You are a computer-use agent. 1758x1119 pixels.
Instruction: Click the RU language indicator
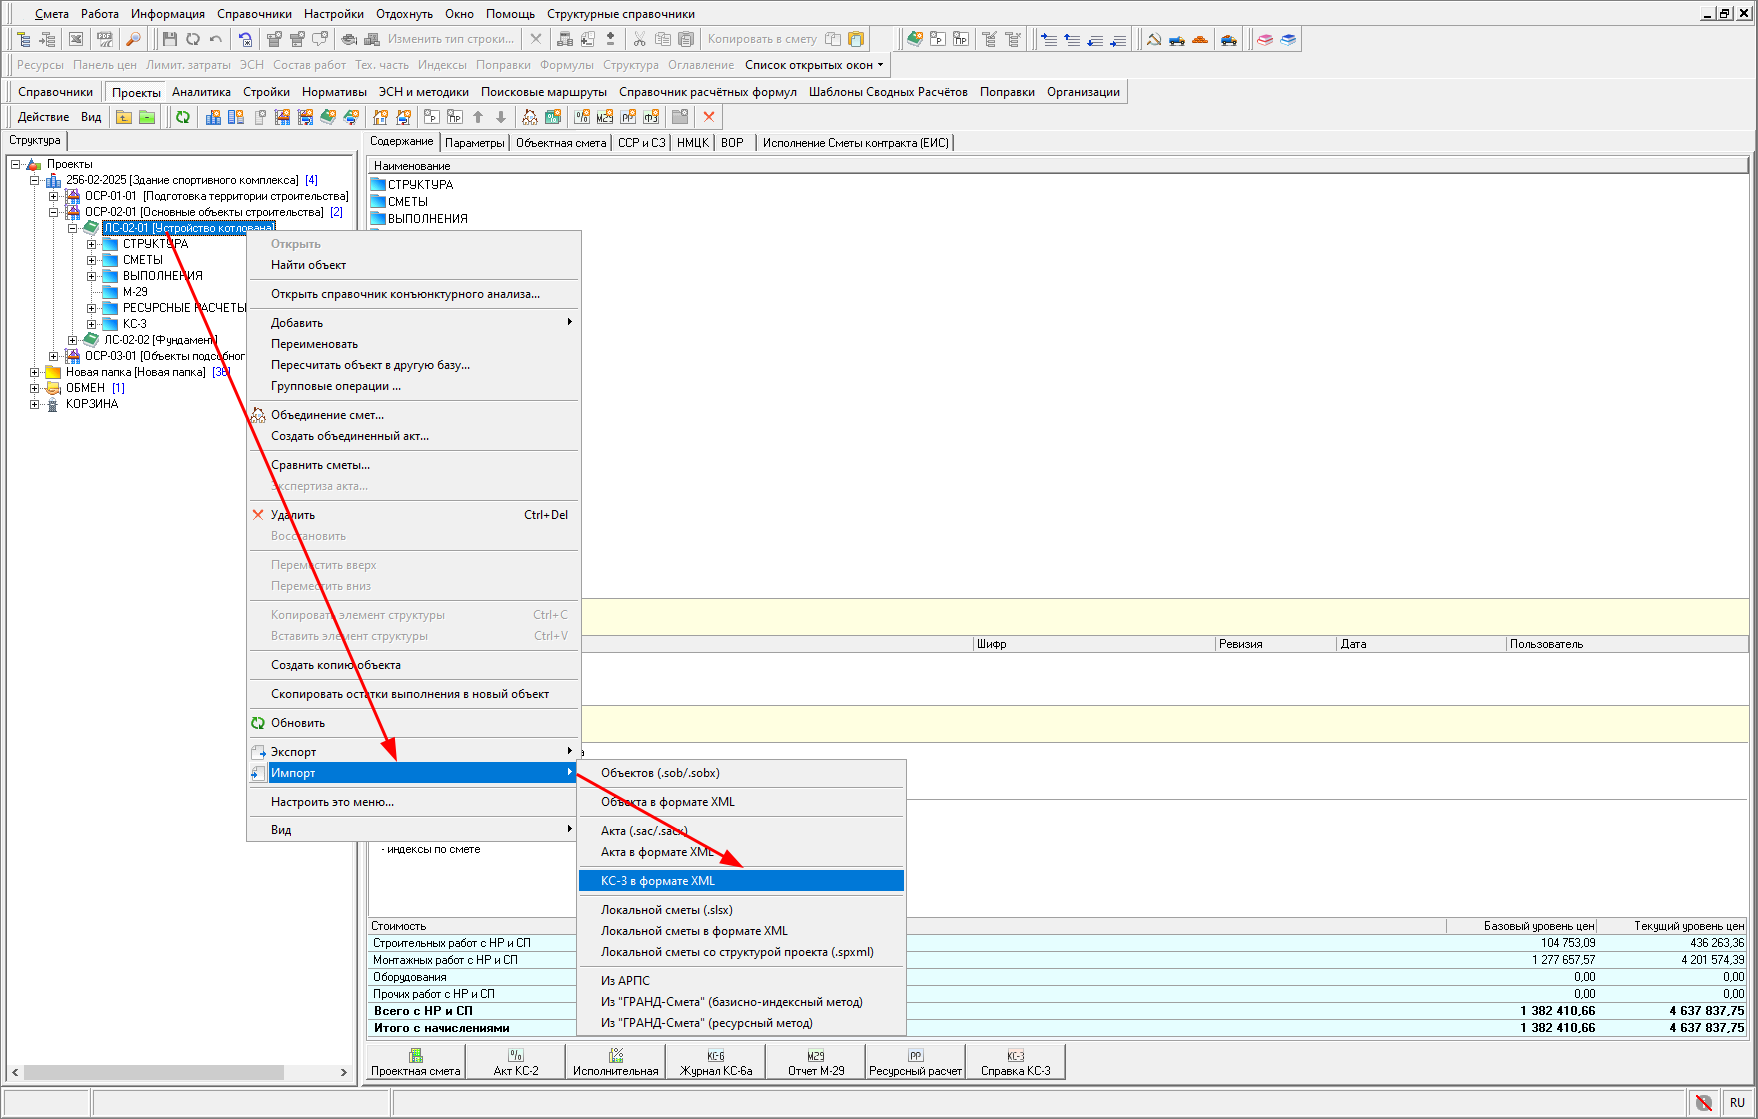pyautogui.click(x=1737, y=1102)
